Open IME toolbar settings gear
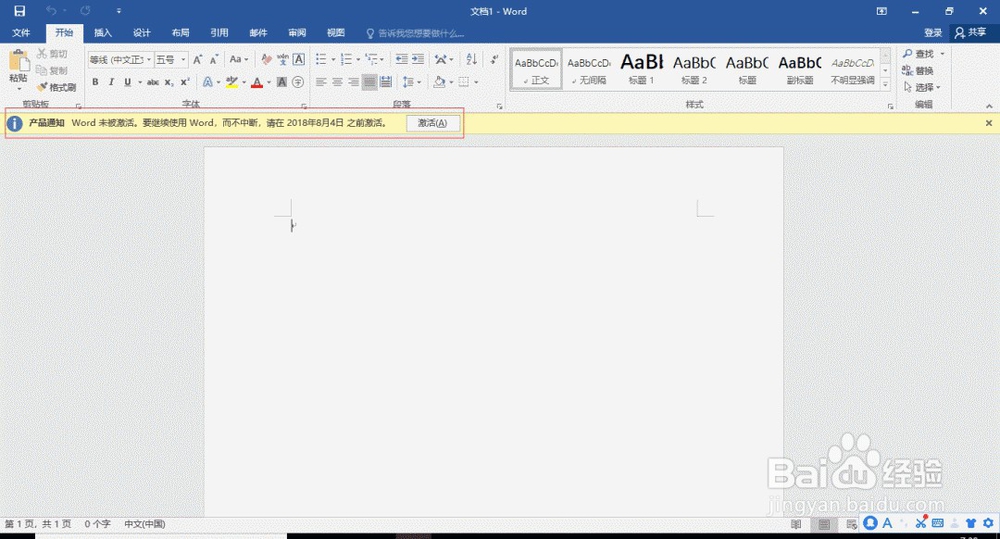Image resolution: width=1000 pixels, height=539 pixels. click(x=988, y=523)
